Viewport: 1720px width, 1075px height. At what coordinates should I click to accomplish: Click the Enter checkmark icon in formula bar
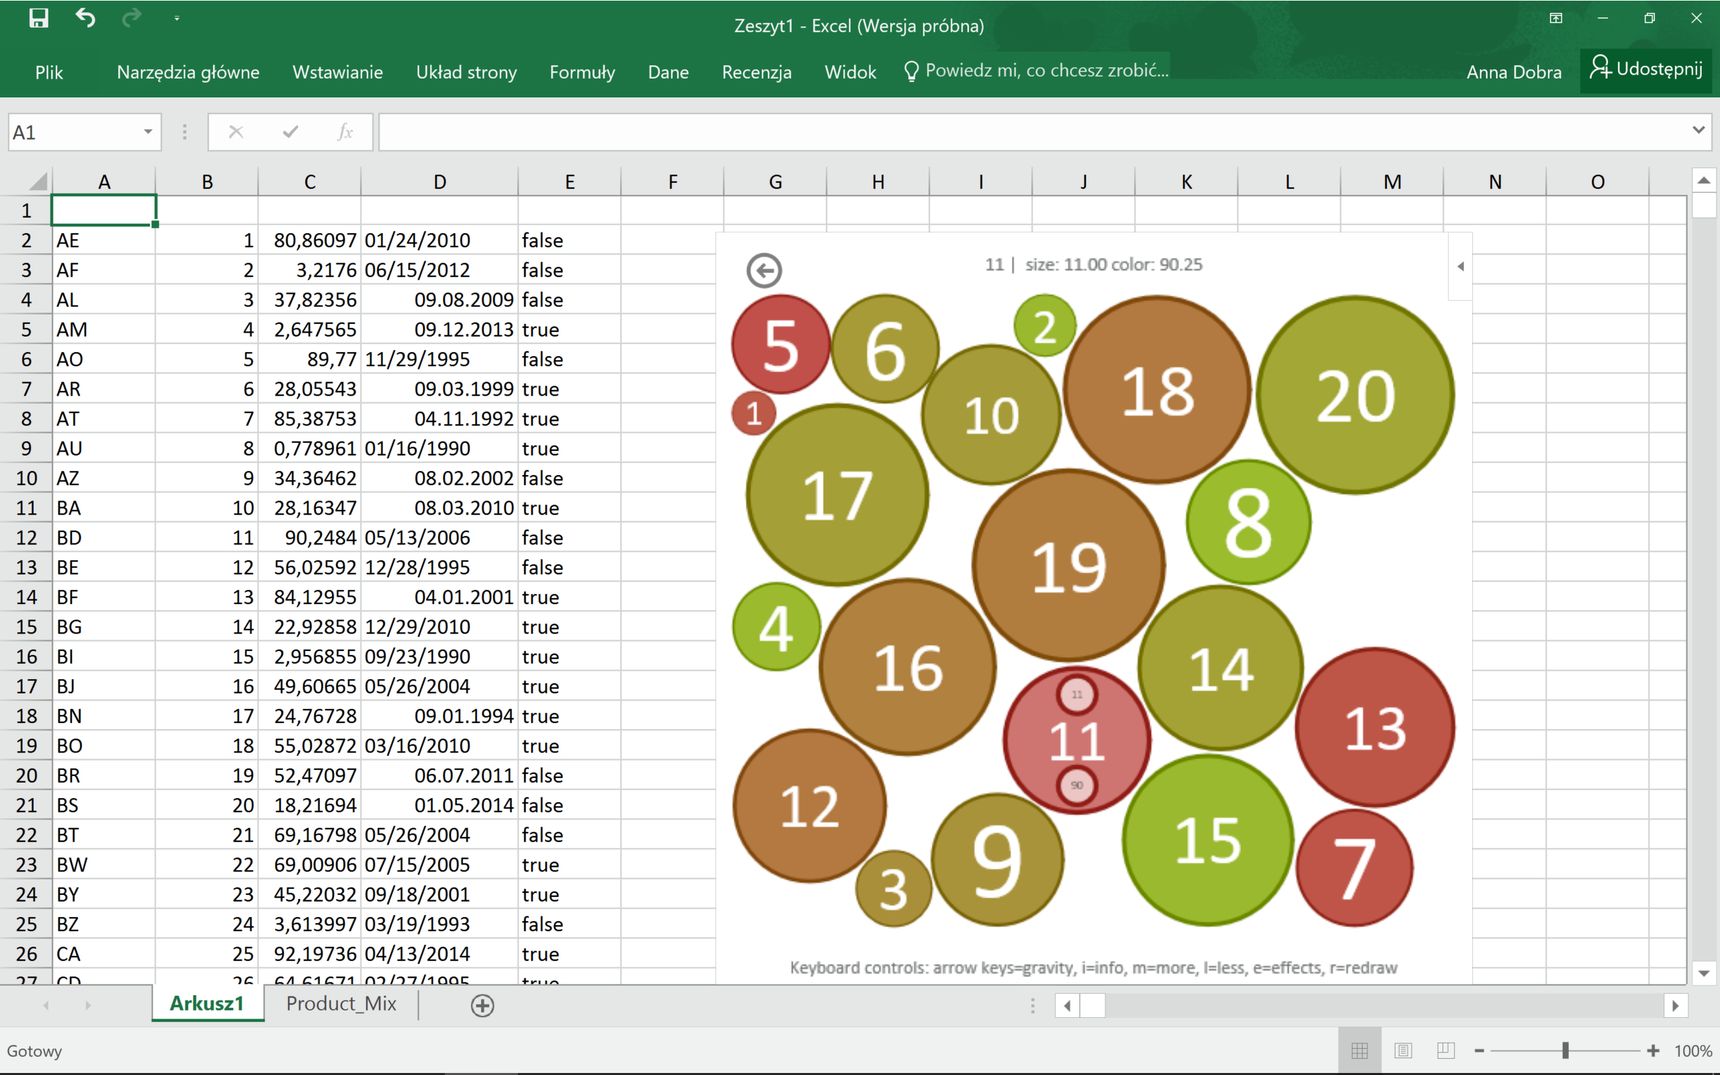tap(290, 132)
